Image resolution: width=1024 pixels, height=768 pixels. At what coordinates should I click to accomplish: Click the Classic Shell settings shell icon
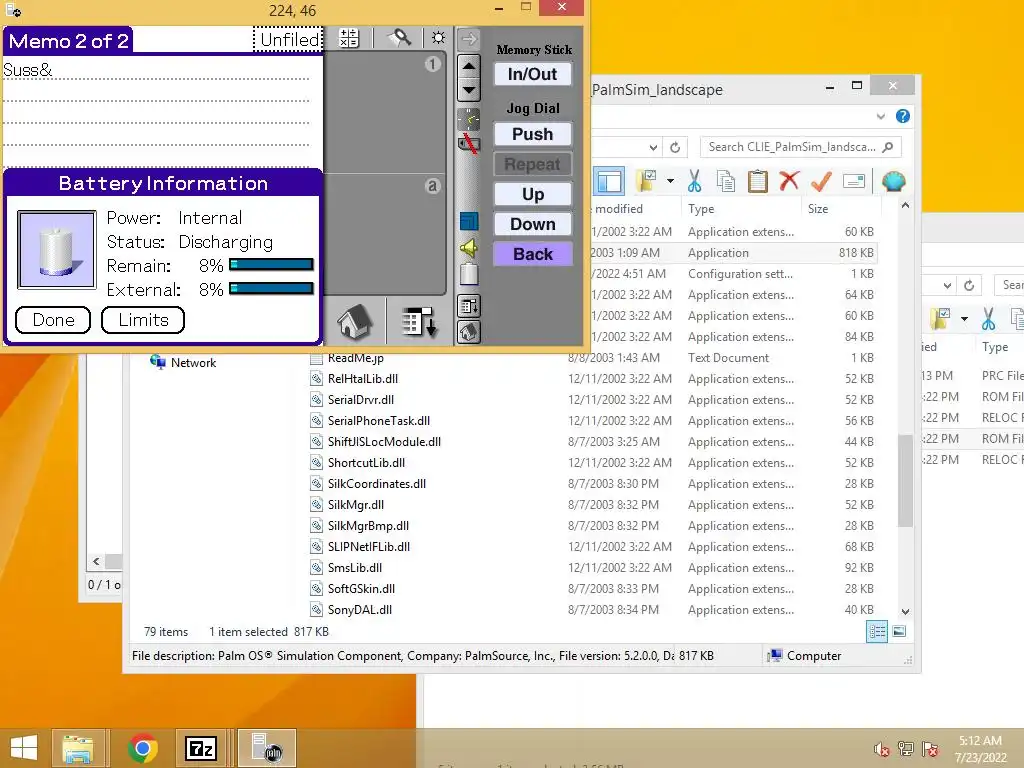pyautogui.click(x=893, y=181)
